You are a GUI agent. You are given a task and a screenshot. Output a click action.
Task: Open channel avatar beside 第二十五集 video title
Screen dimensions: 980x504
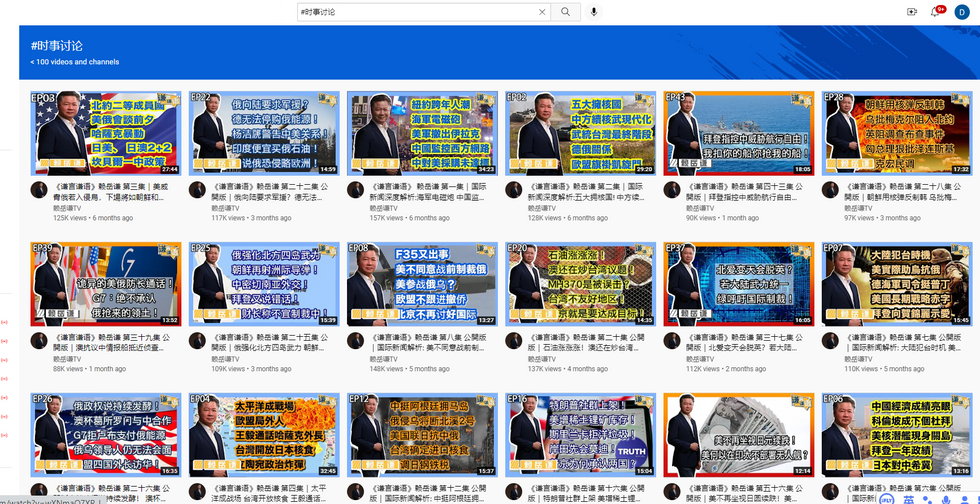tap(197, 341)
